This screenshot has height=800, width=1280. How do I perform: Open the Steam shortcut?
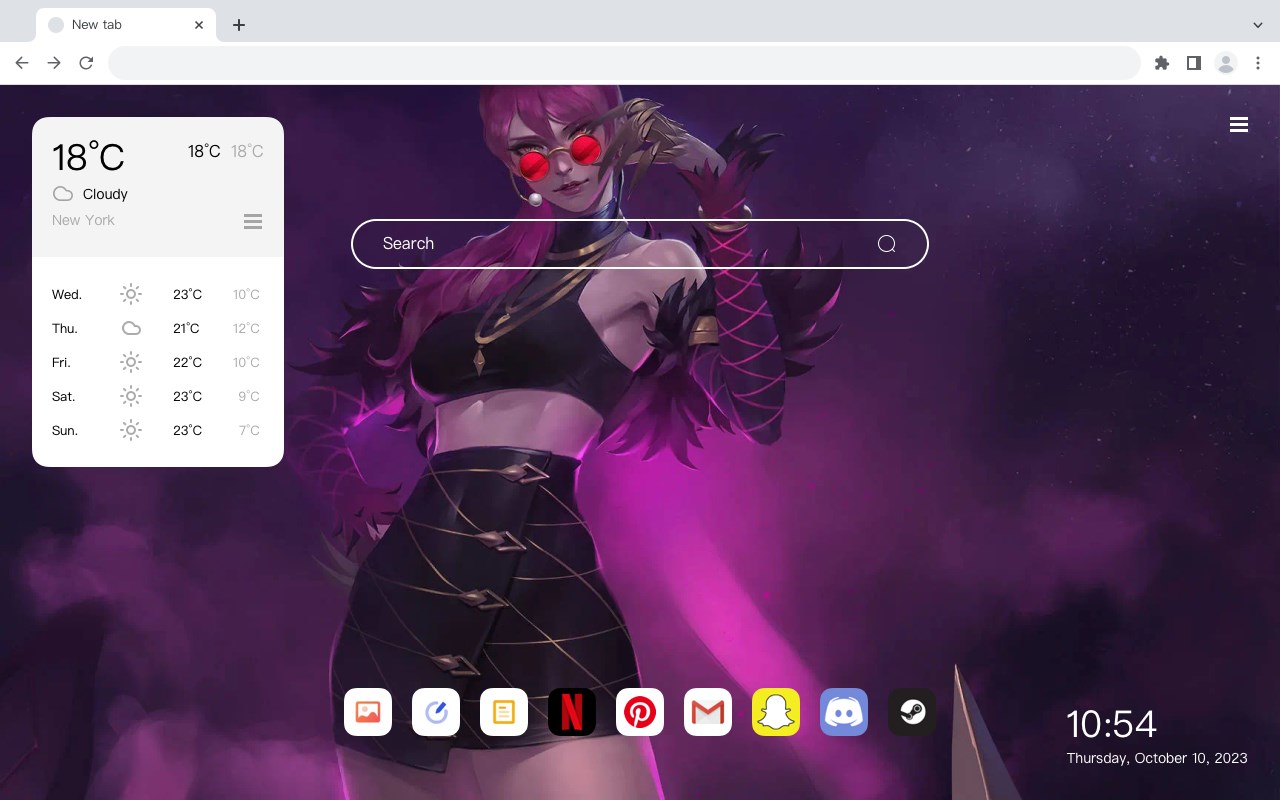[x=912, y=712]
